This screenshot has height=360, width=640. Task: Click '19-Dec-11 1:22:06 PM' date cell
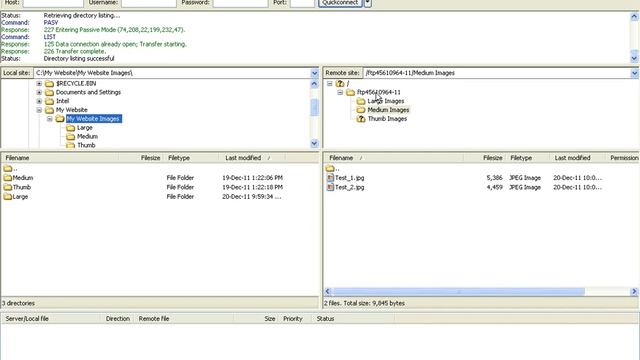click(252, 178)
